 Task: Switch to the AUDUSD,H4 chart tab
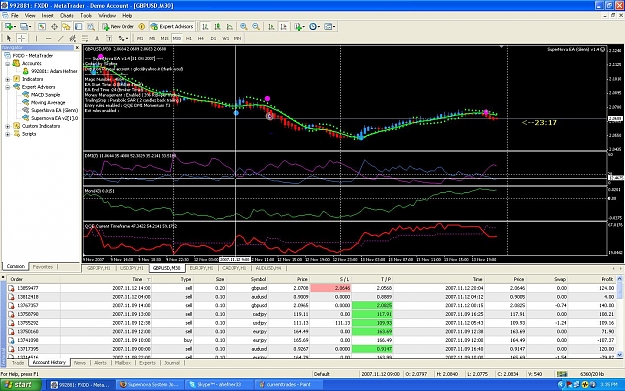tap(268, 268)
